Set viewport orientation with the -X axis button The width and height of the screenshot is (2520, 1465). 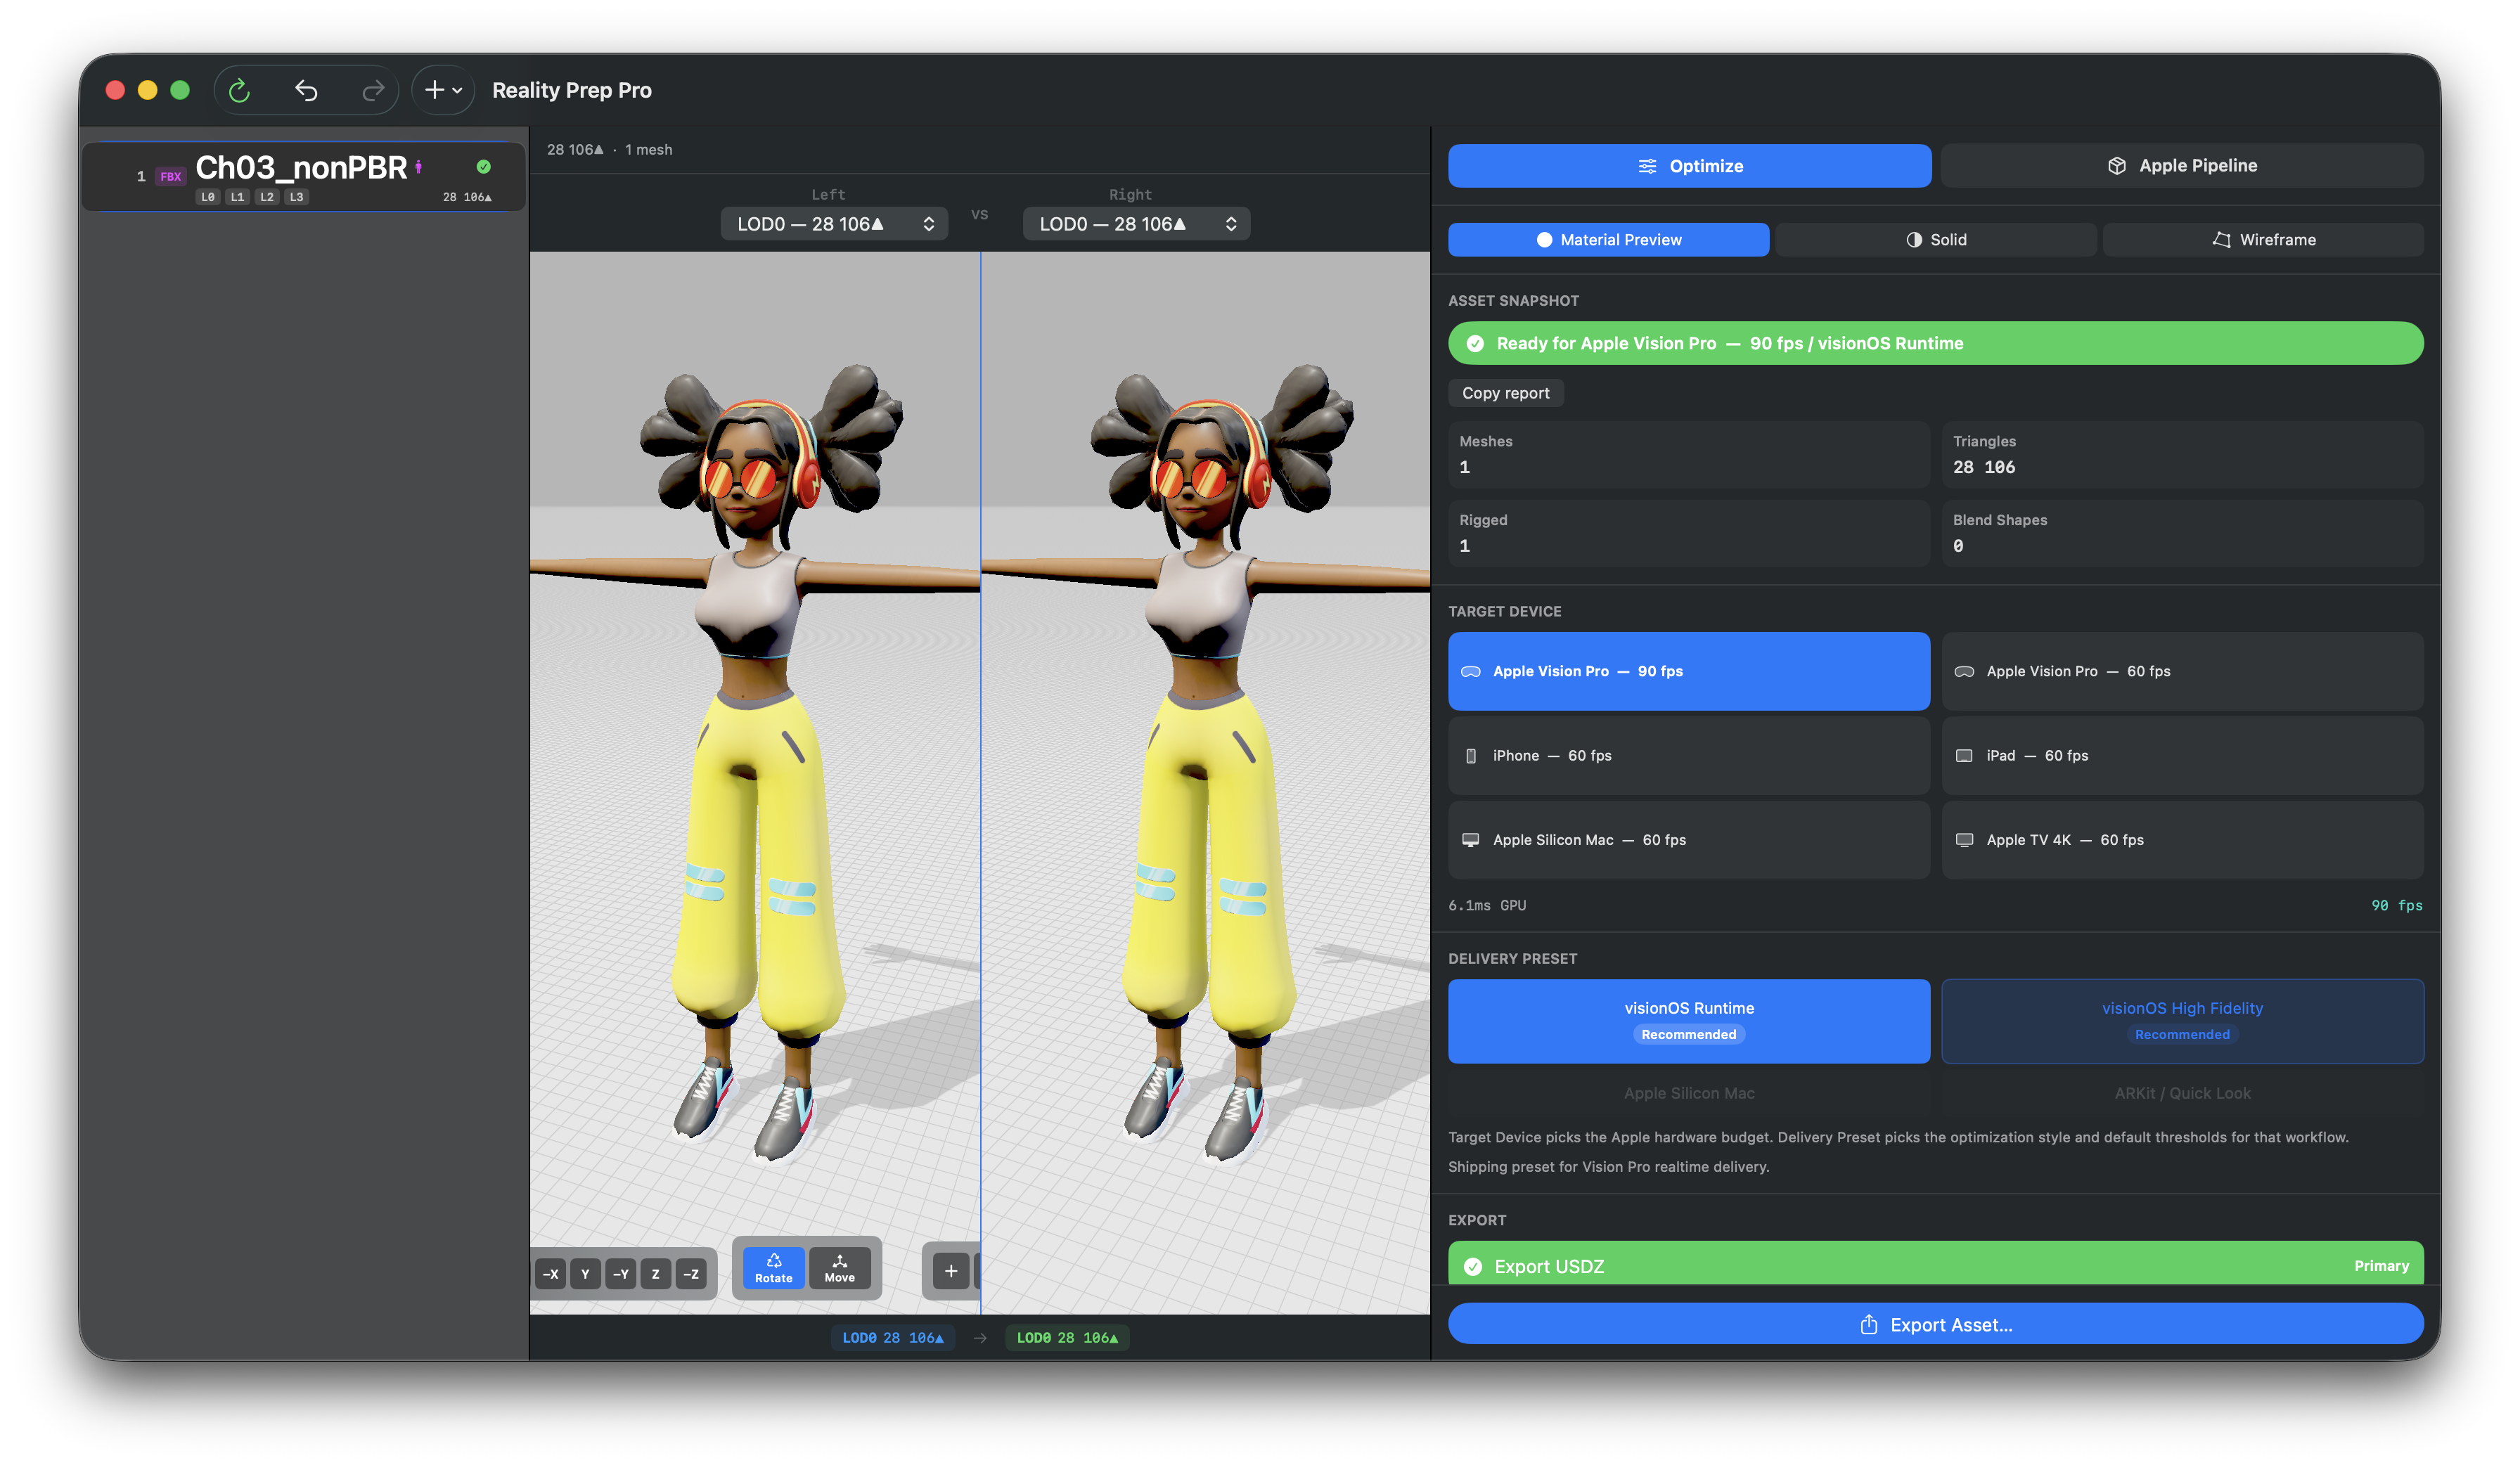point(551,1273)
